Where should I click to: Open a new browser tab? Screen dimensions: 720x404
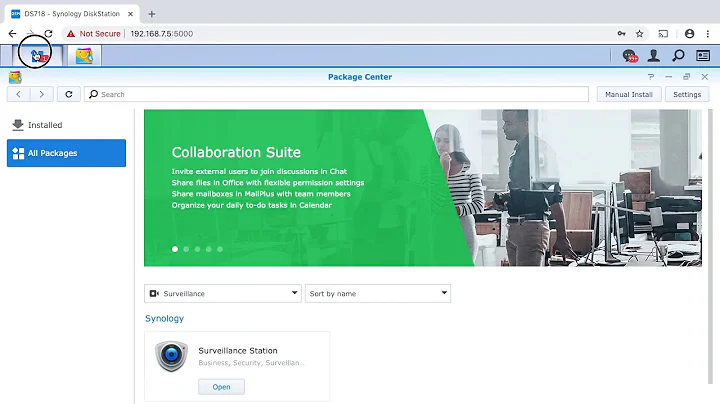click(x=152, y=14)
